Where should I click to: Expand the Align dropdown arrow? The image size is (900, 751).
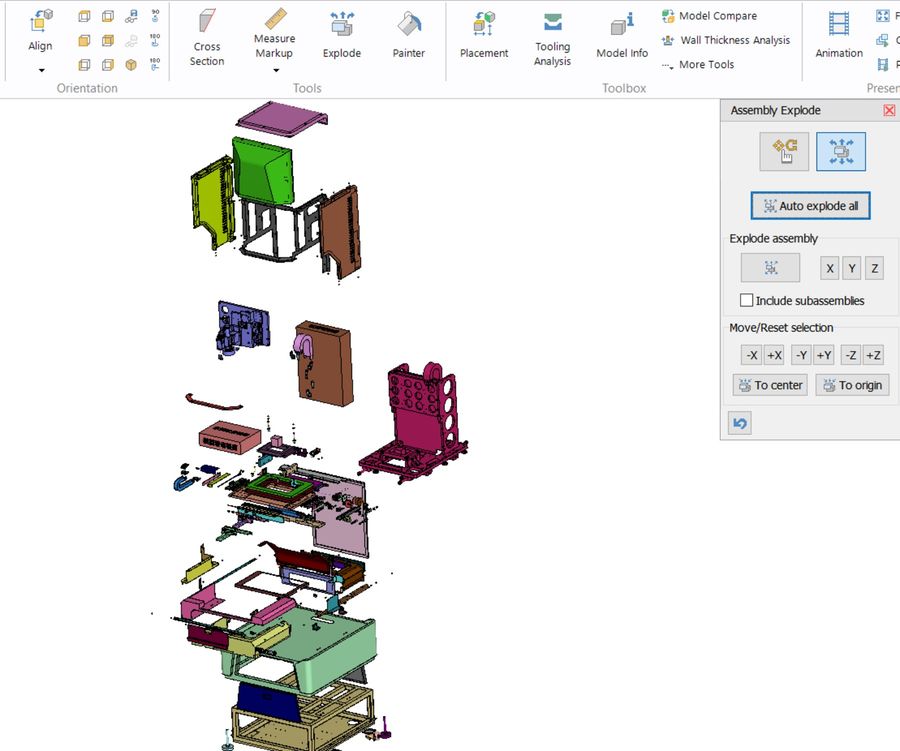[x=41, y=70]
